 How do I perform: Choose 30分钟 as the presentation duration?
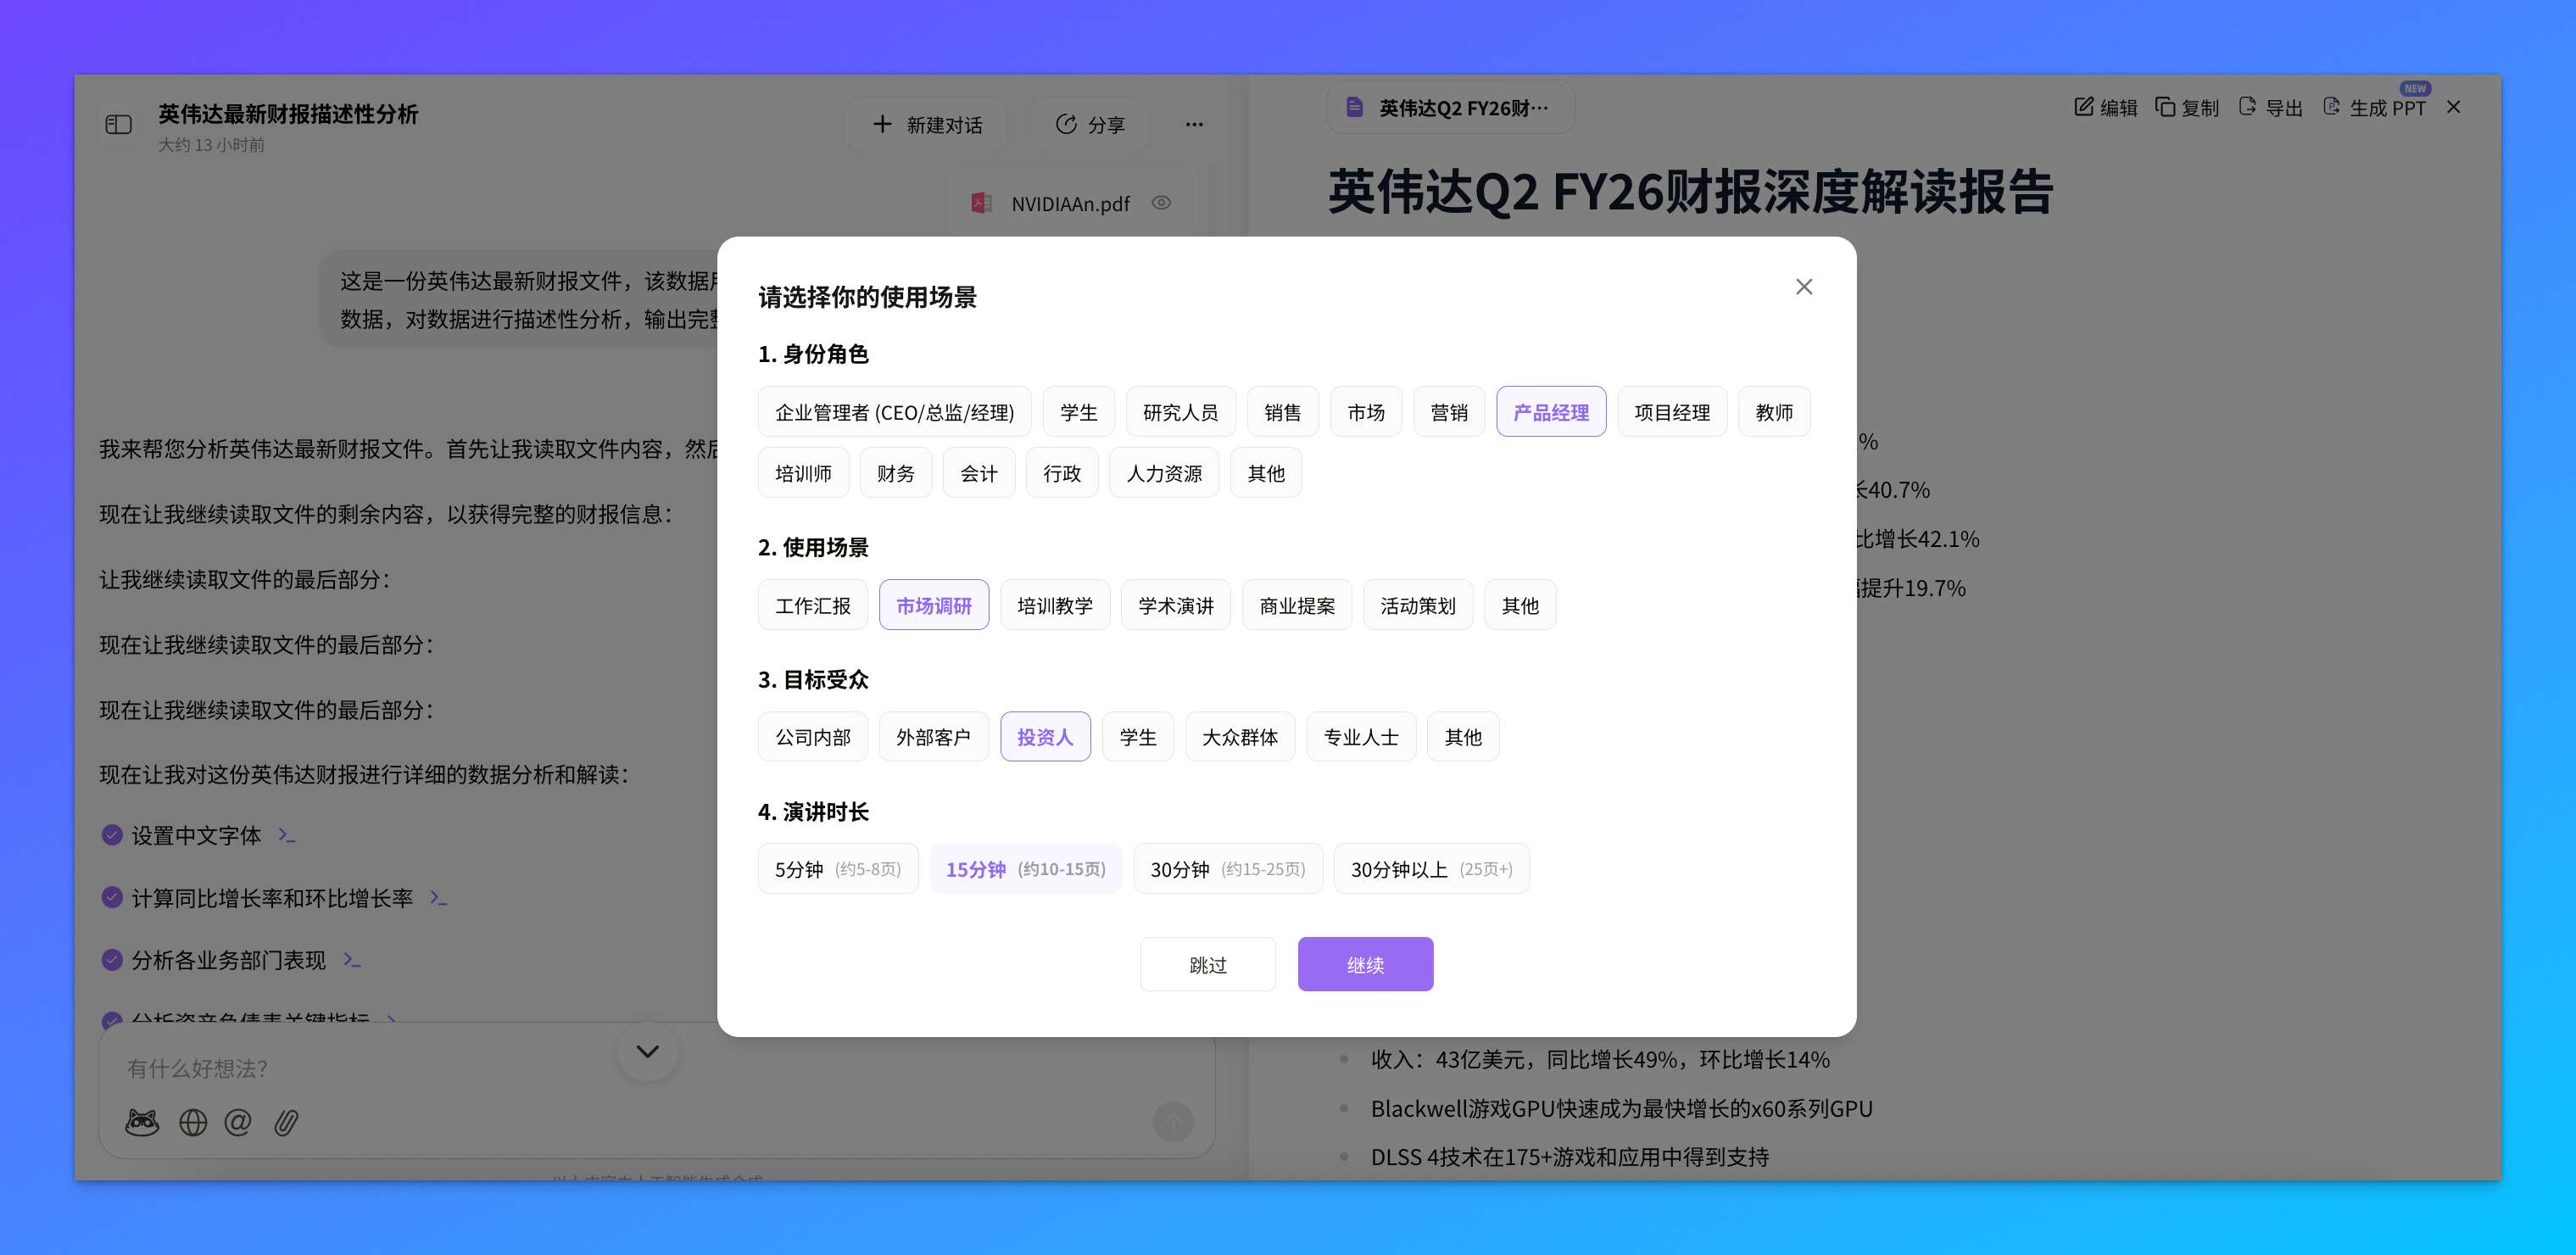(1228, 868)
